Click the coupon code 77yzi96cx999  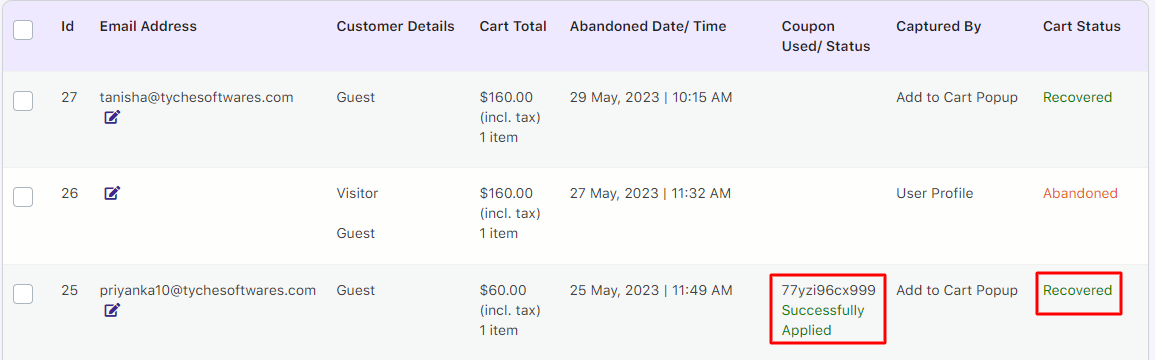click(828, 290)
